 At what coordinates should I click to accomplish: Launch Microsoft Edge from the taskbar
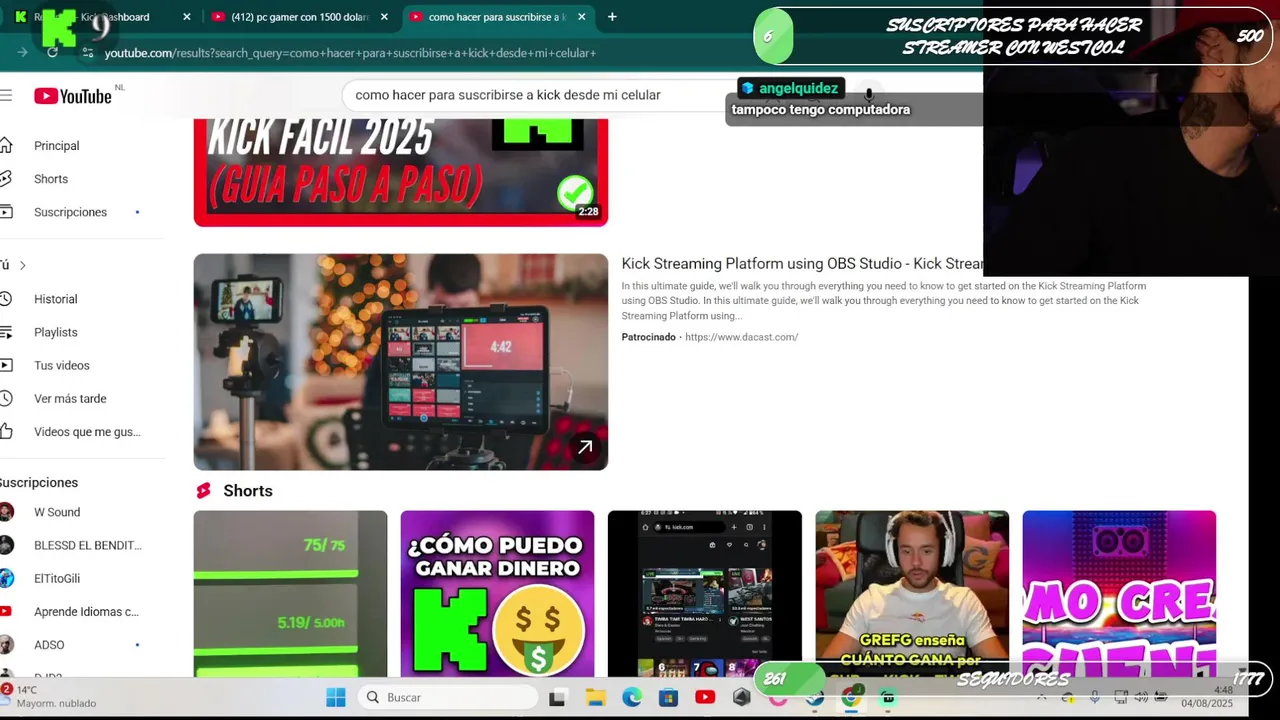click(632, 697)
